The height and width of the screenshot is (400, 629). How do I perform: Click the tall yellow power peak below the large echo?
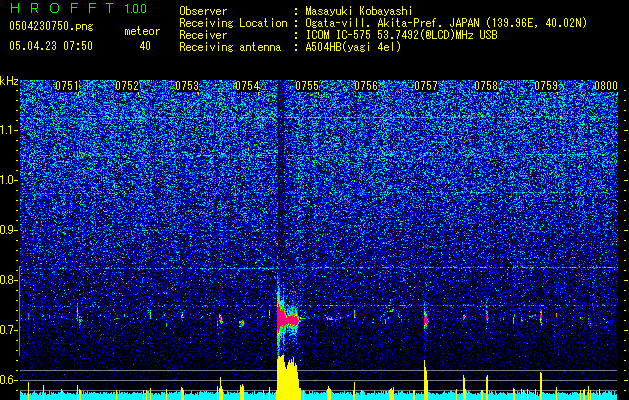(x=287, y=376)
